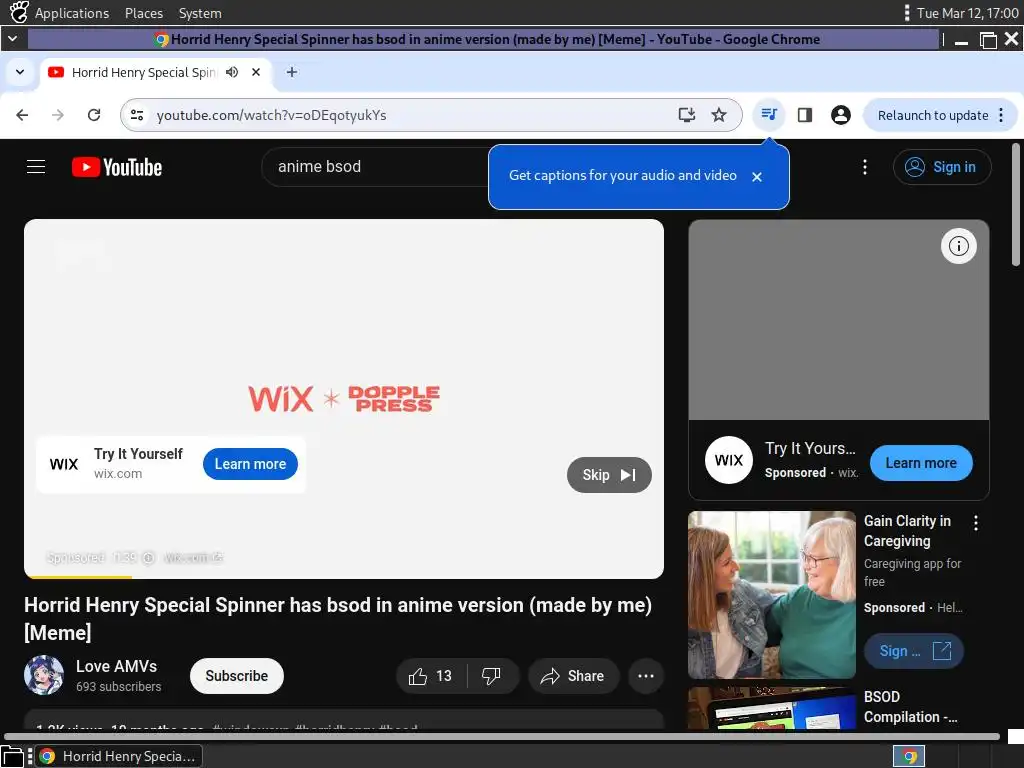The height and width of the screenshot is (768, 1024).
Task: View site information icon in address bar
Action: (x=136, y=115)
